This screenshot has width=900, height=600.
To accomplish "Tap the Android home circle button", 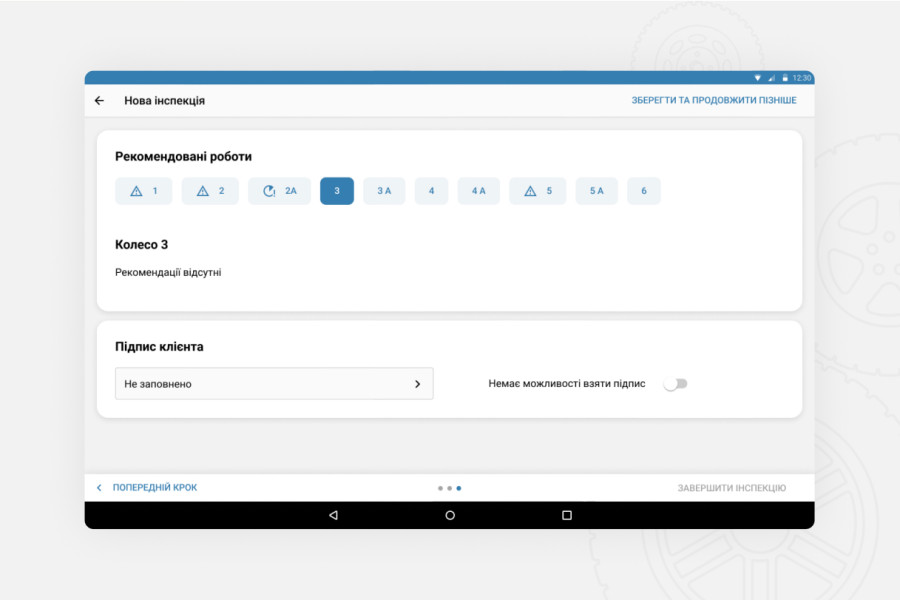I will coord(450,515).
